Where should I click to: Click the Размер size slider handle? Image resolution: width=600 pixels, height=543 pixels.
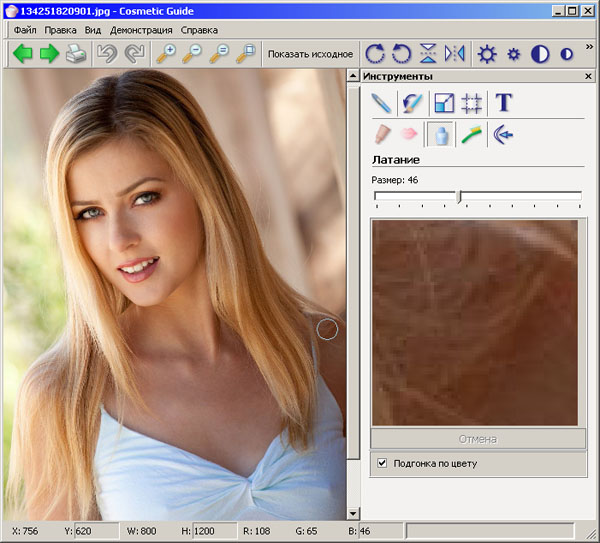(x=459, y=196)
